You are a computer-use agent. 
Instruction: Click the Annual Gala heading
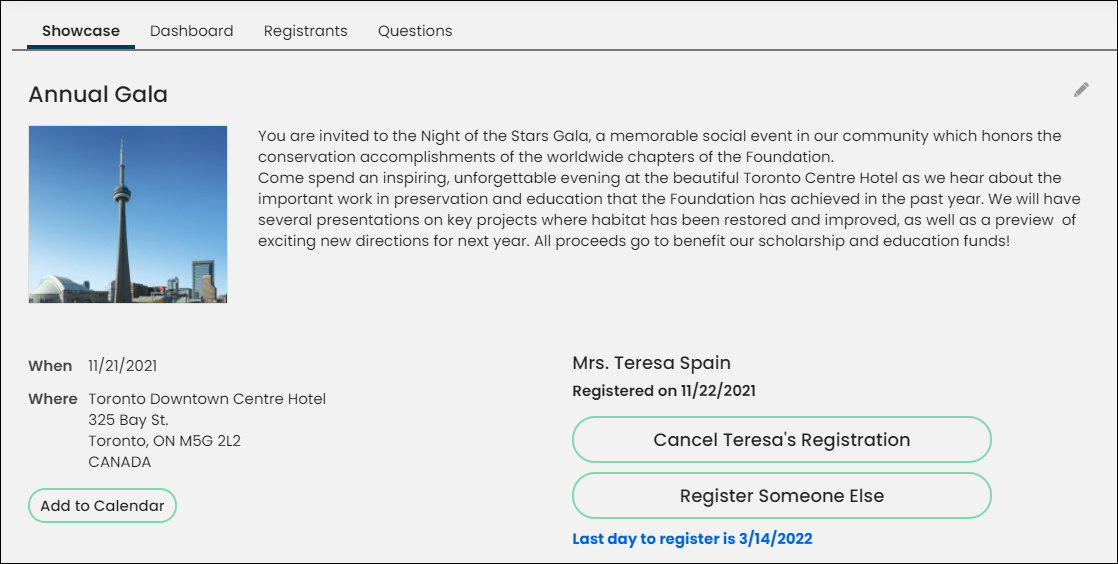98,94
